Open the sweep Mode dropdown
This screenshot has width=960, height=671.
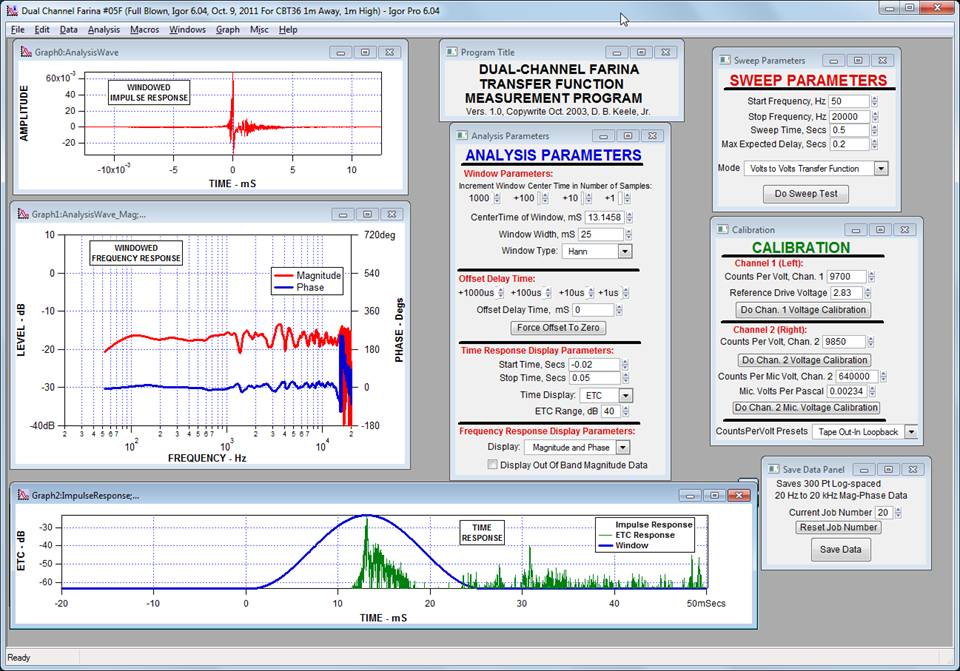pyautogui.click(x=880, y=168)
